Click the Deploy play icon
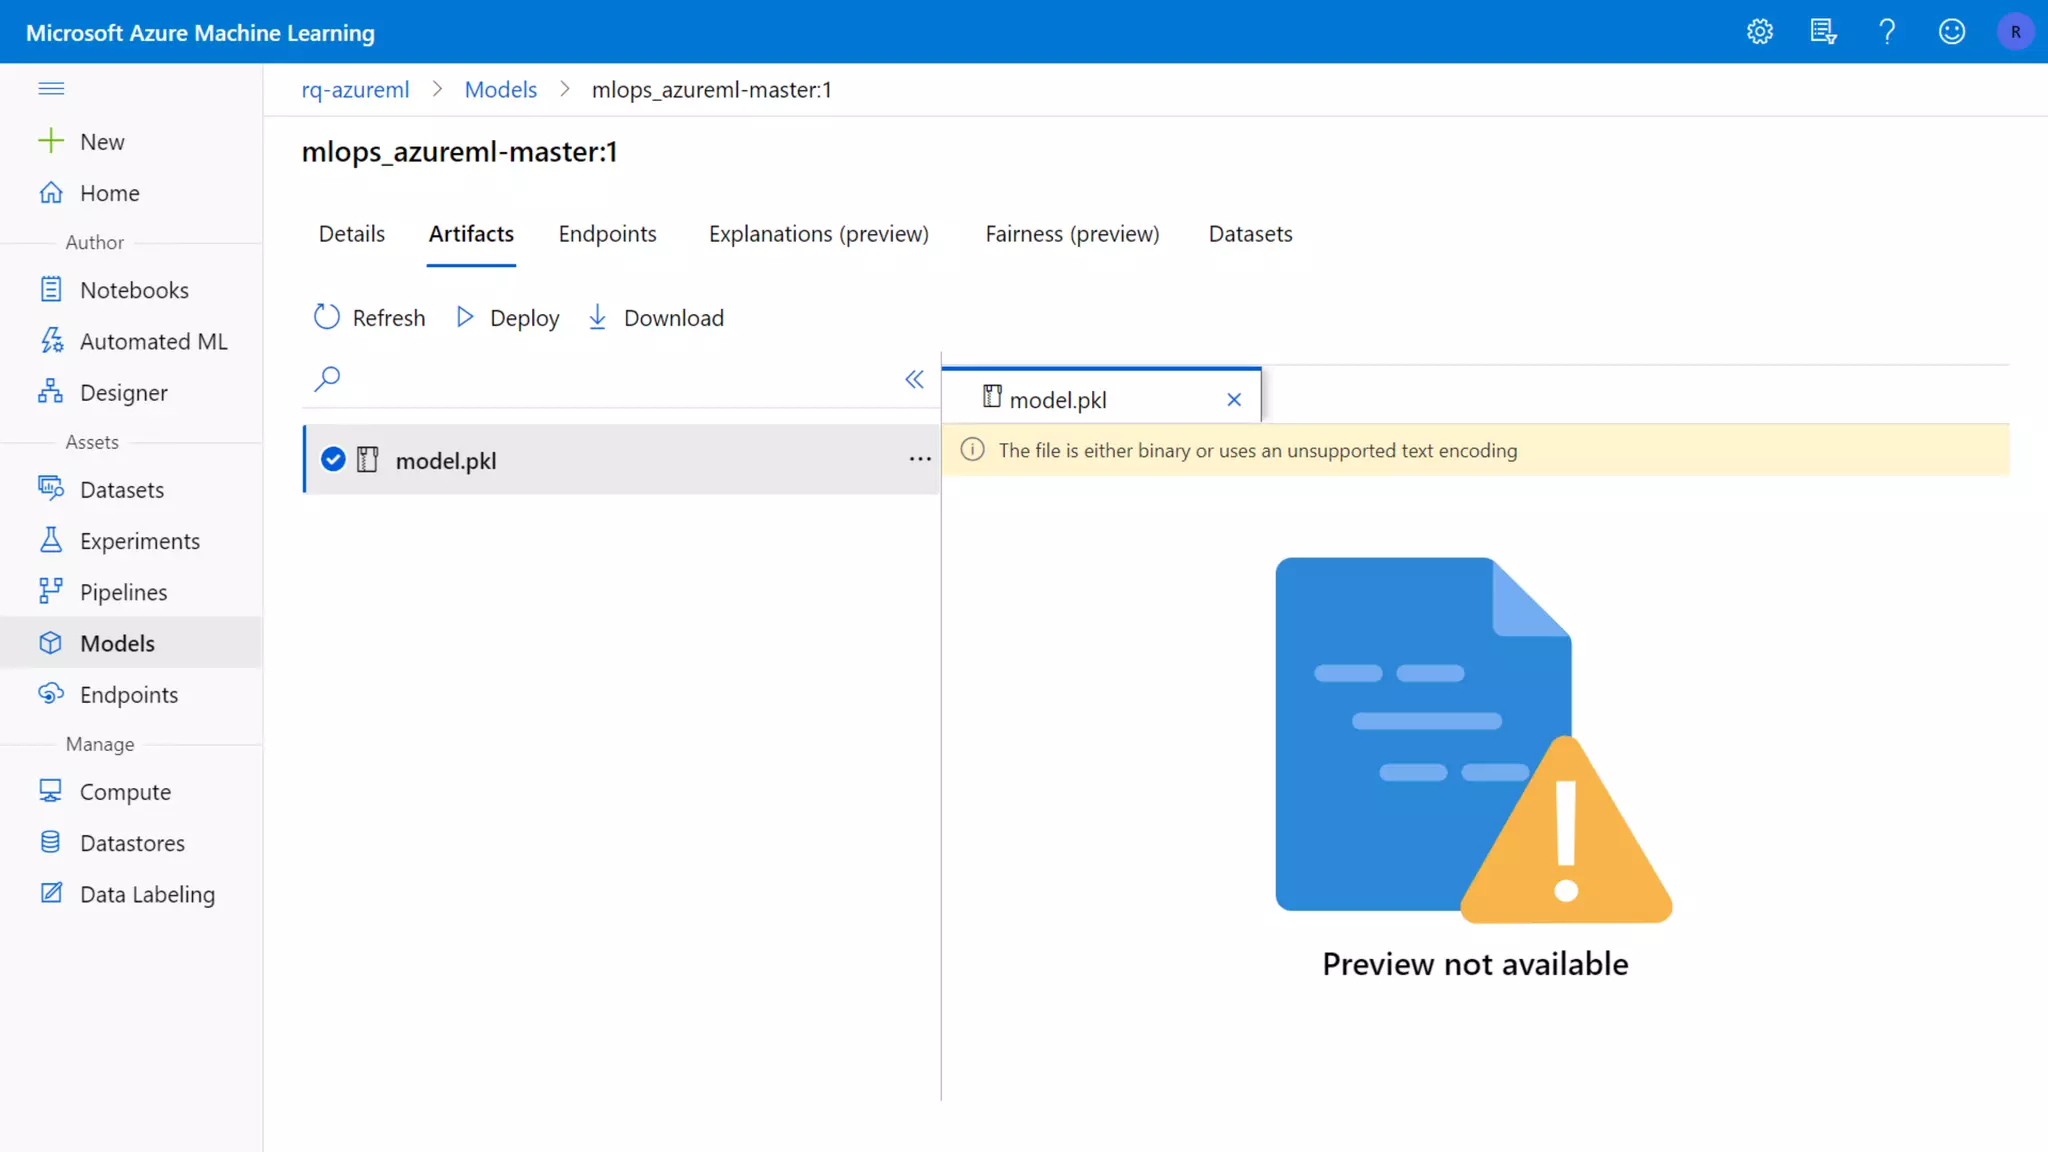 pyautogui.click(x=465, y=317)
